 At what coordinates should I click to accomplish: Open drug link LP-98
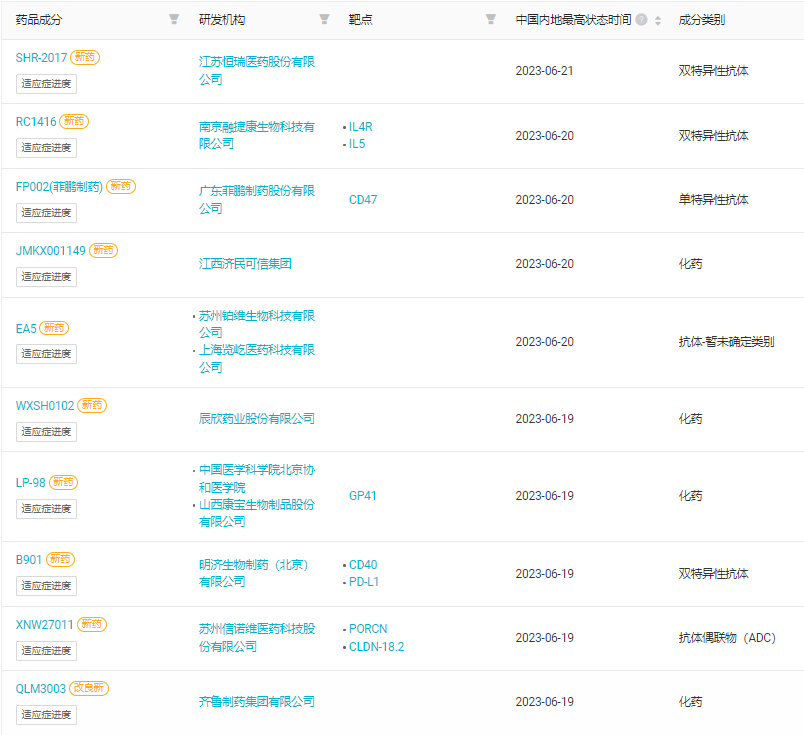point(30,483)
